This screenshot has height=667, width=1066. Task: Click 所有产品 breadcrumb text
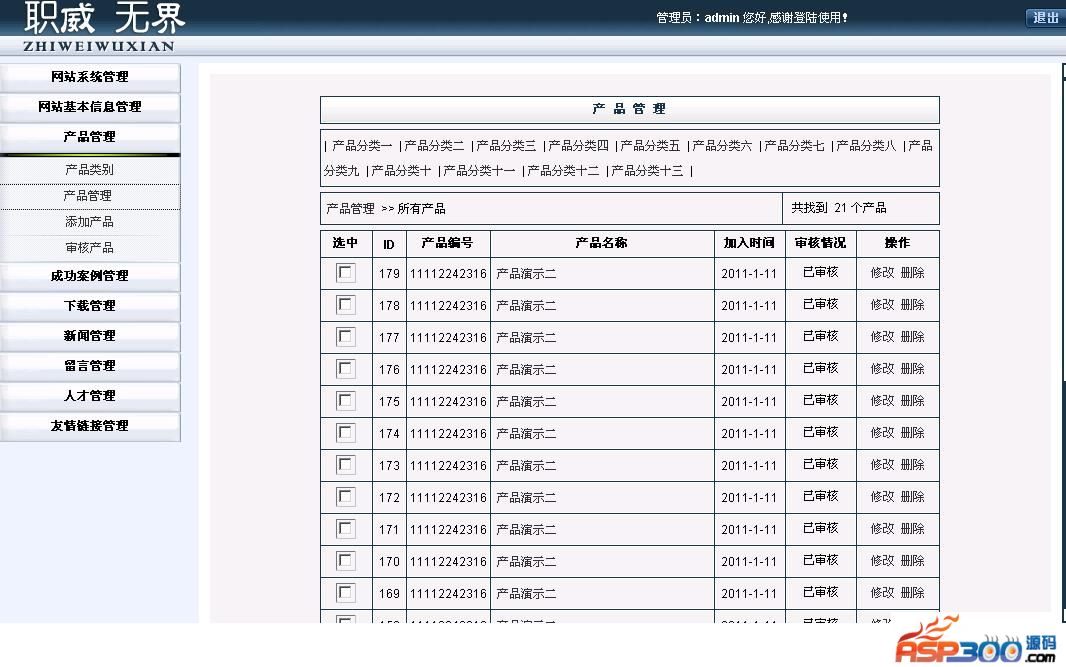coord(422,209)
